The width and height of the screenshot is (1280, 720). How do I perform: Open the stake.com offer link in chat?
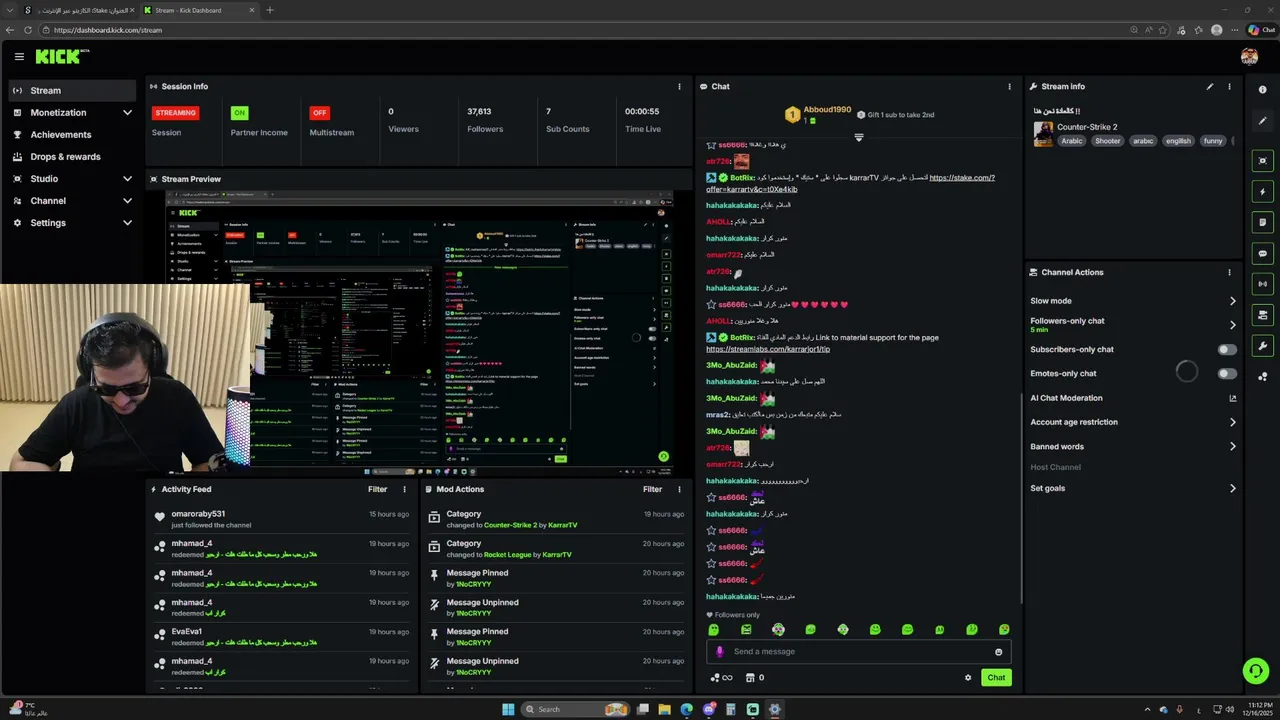pyautogui.click(x=850, y=183)
